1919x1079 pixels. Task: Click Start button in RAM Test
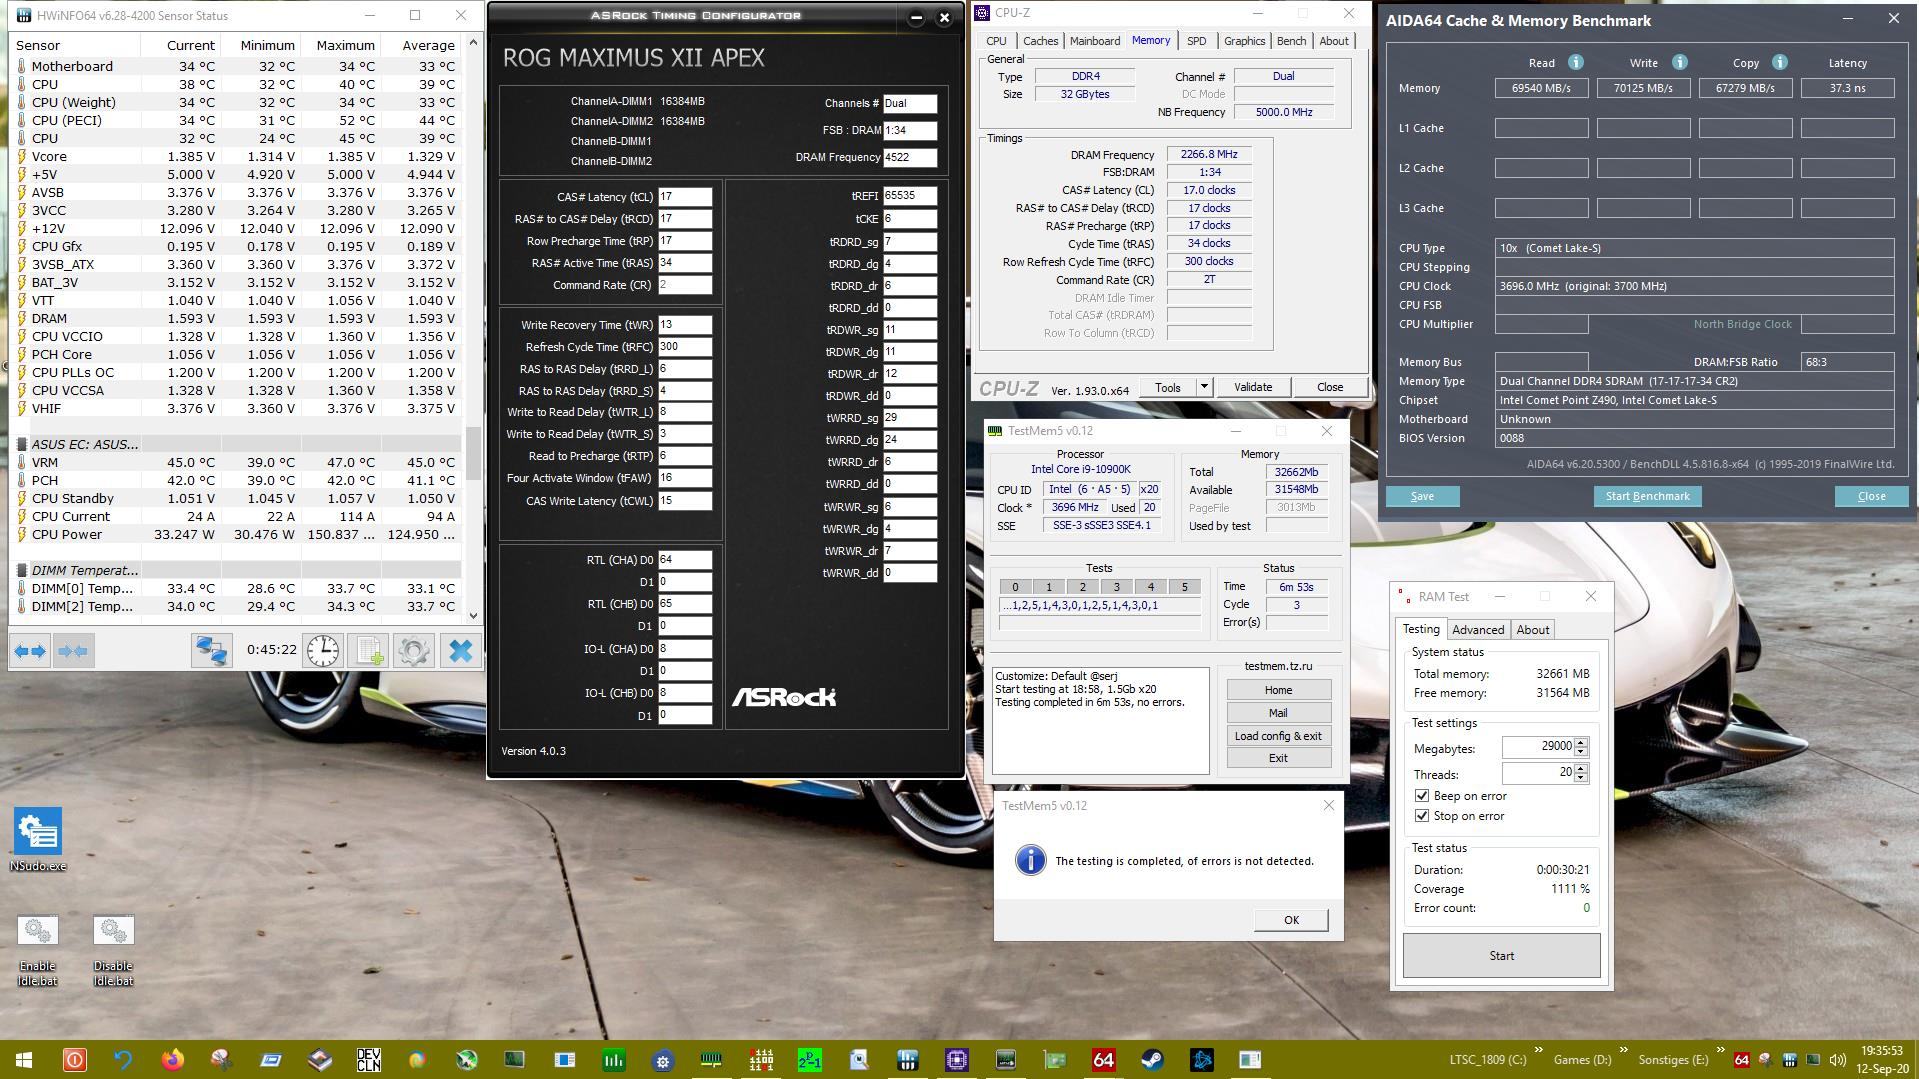(1501, 956)
